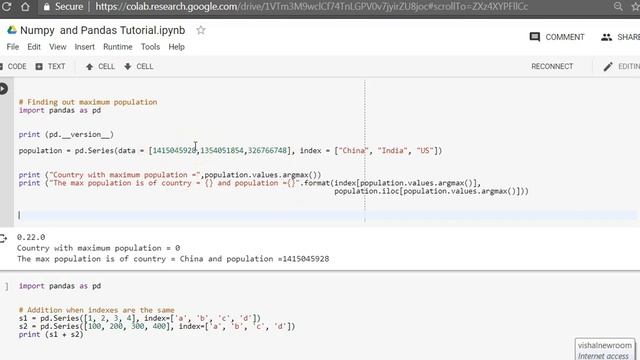Open the File menu
This screenshot has height=360, width=640.
tap(13, 47)
